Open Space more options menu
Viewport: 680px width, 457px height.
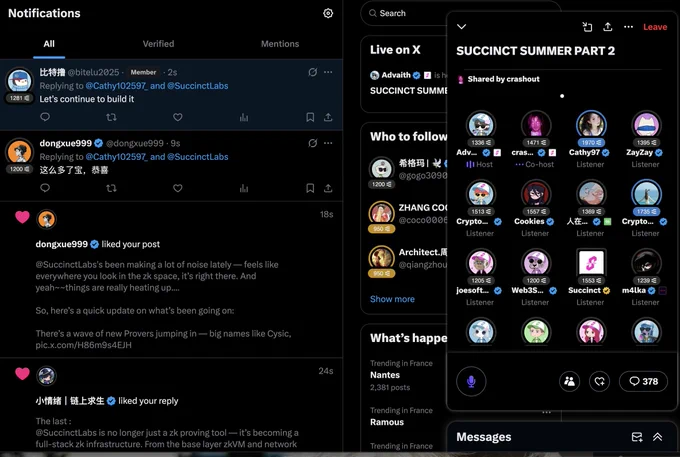pyautogui.click(x=628, y=27)
